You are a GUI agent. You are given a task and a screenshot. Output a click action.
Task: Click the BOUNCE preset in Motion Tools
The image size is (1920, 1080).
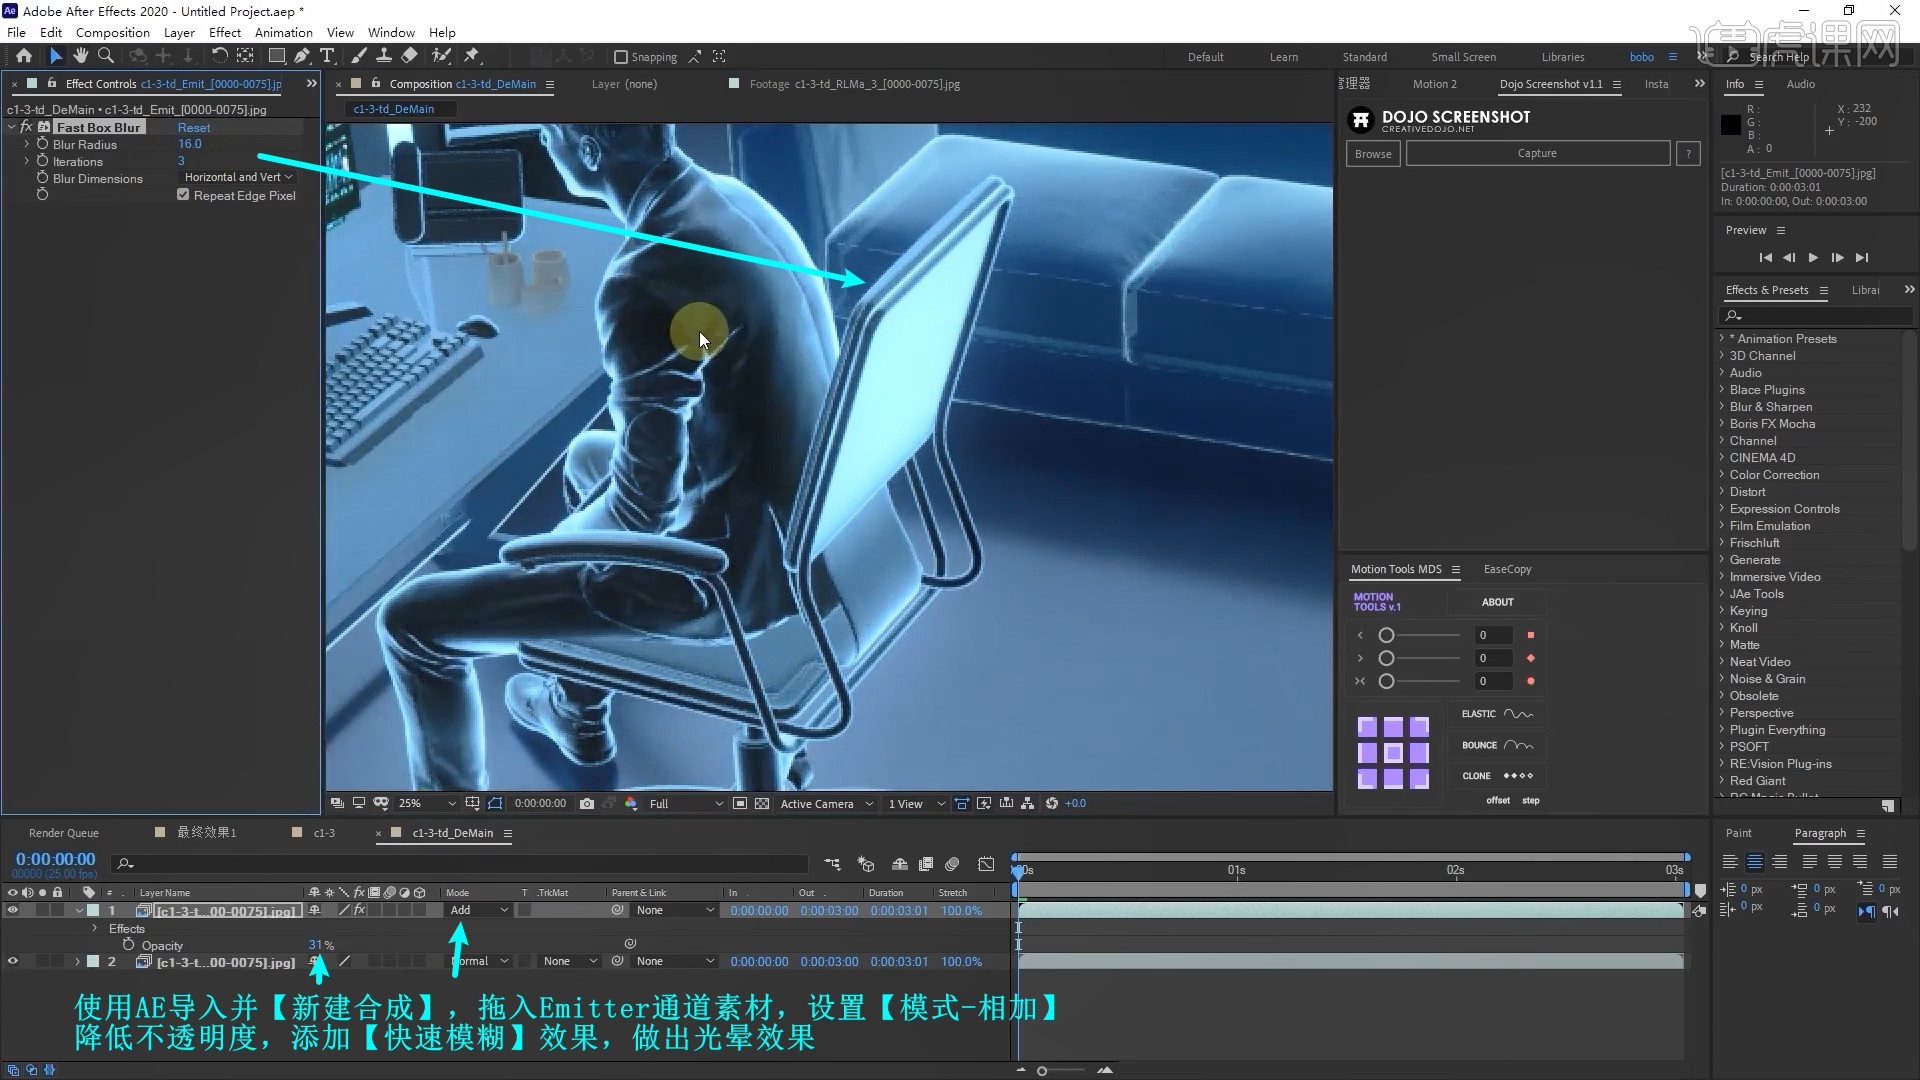coord(1497,744)
